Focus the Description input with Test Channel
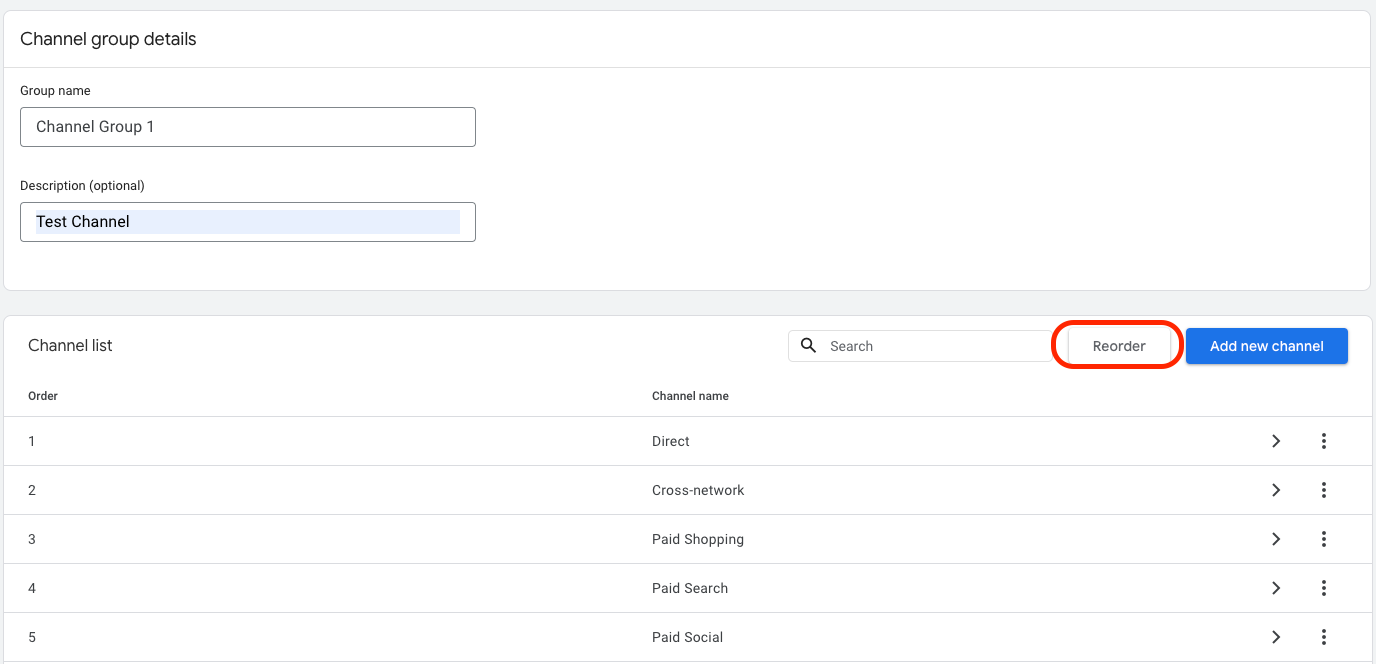The height and width of the screenshot is (664, 1376). 248,222
